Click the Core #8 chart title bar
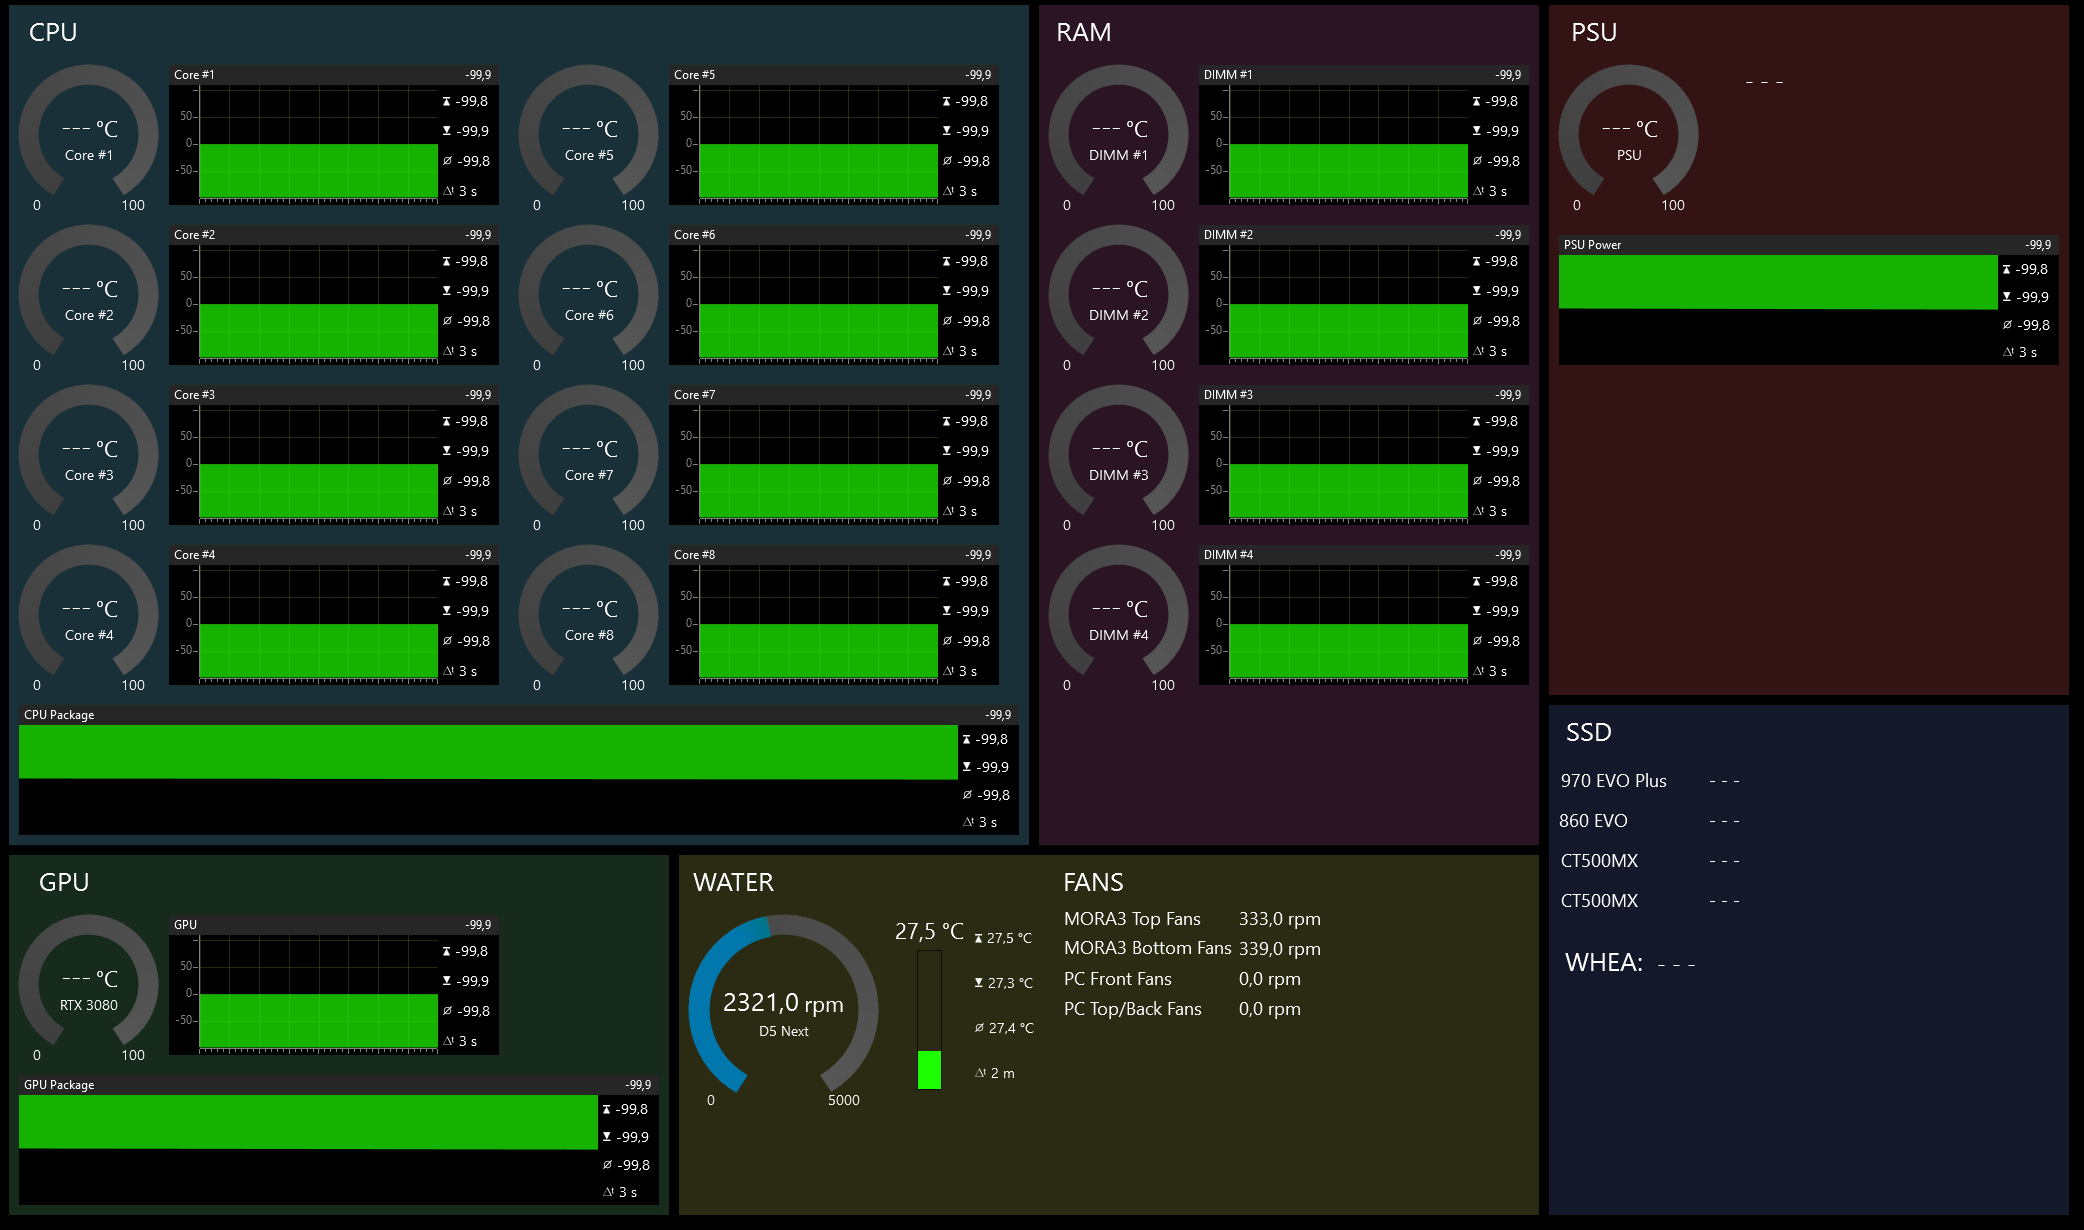Viewport: 2084px width, 1230px height. (x=832, y=555)
